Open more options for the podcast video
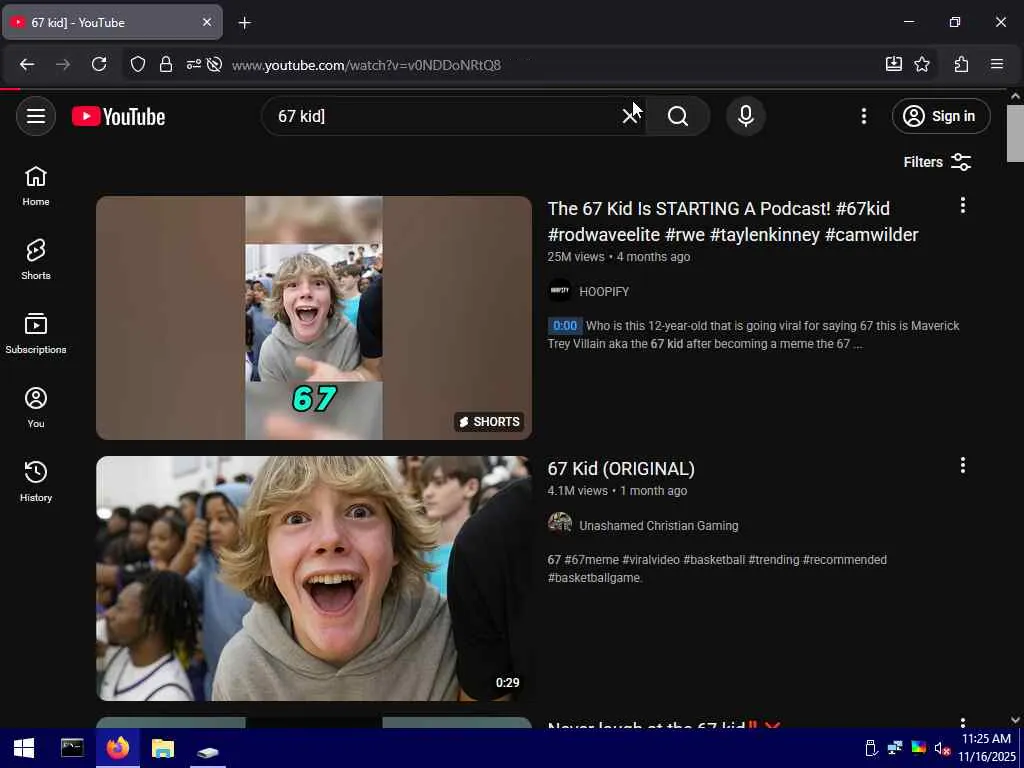Image resolution: width=1024 pixels, height=768 pixels. pos(963,206)
